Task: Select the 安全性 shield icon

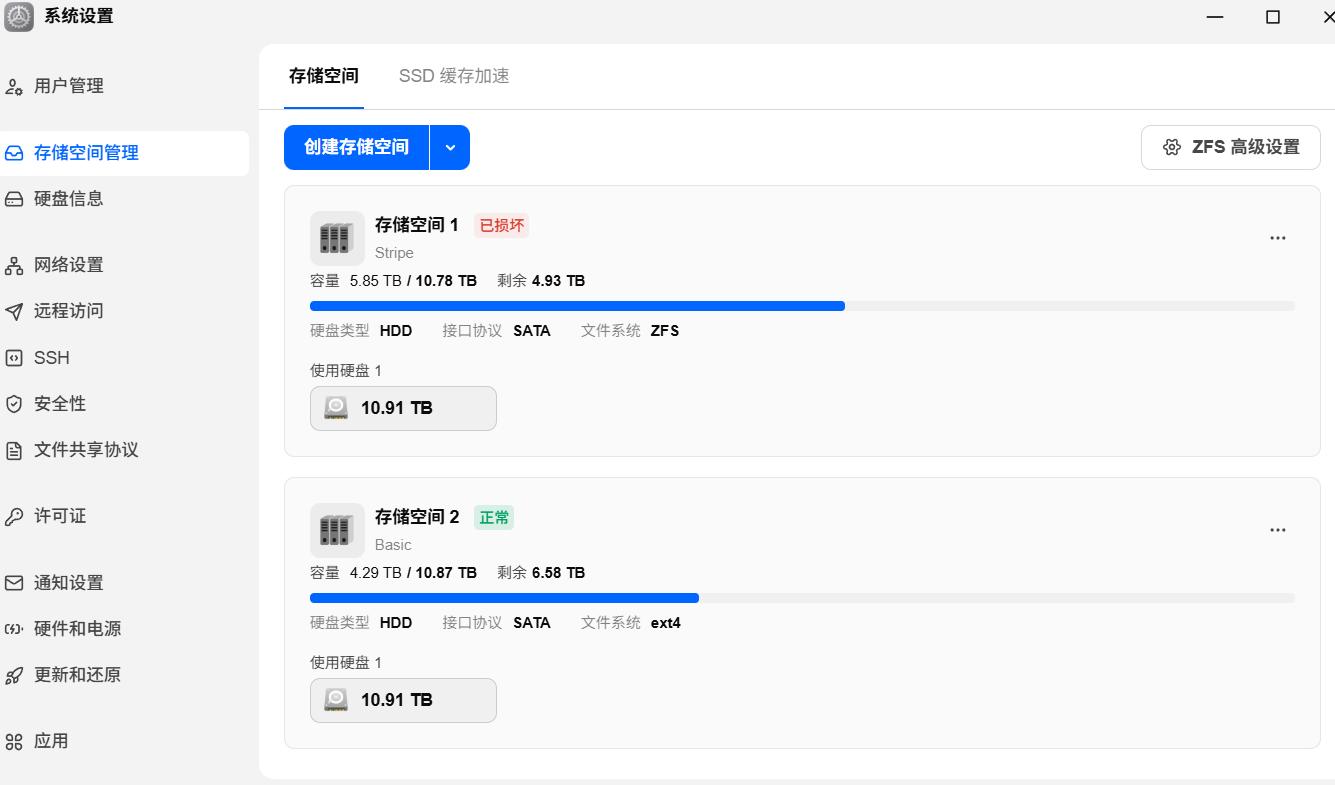Action: (14, 404)
